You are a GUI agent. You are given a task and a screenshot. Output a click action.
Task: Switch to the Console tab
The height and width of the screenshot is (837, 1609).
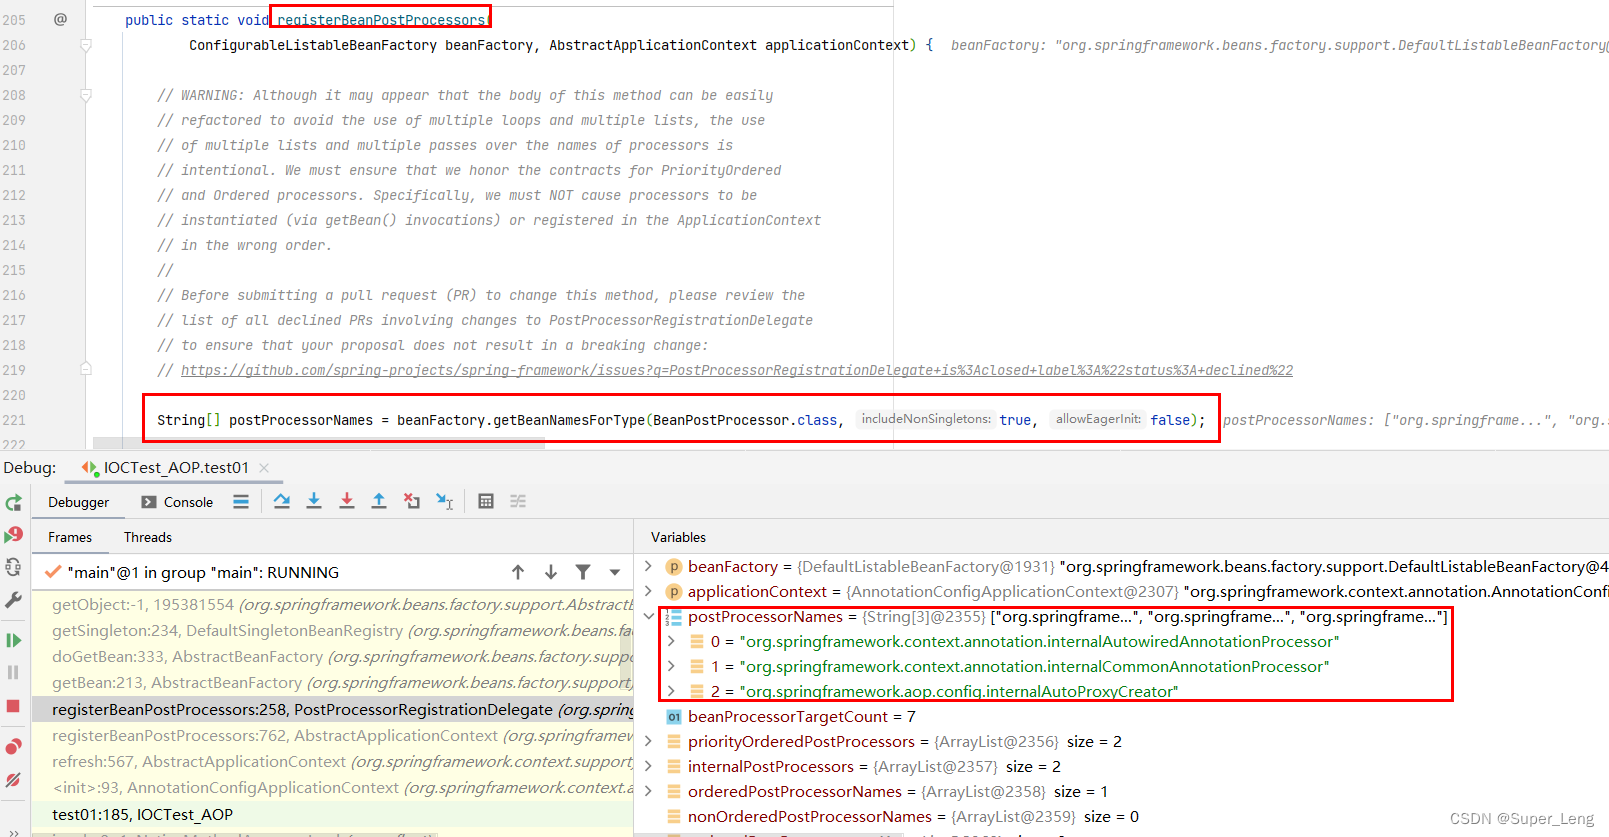177,502
